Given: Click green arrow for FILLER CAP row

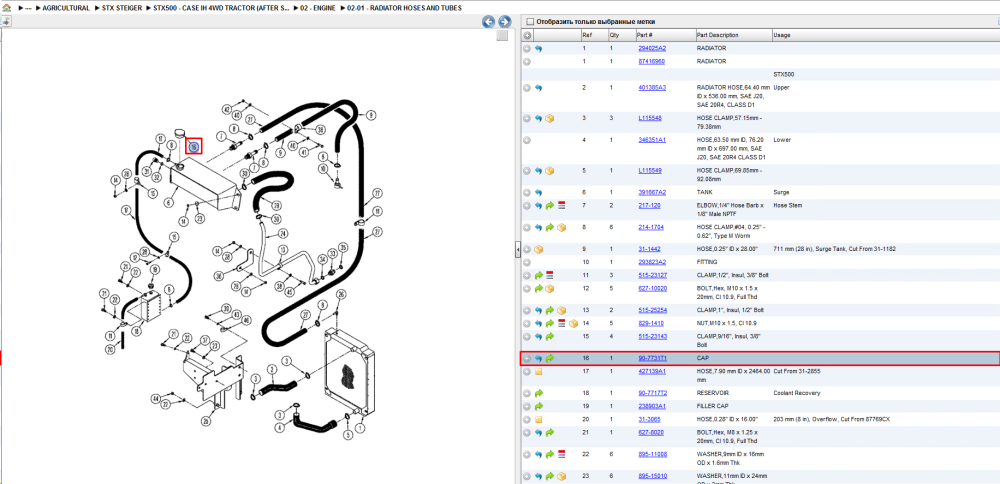Looking at the screenshot, I should click(x=538, y=406).
